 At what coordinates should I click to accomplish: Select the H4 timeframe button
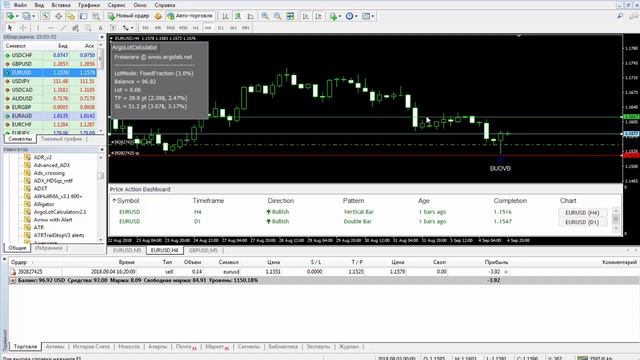(208, 28)
